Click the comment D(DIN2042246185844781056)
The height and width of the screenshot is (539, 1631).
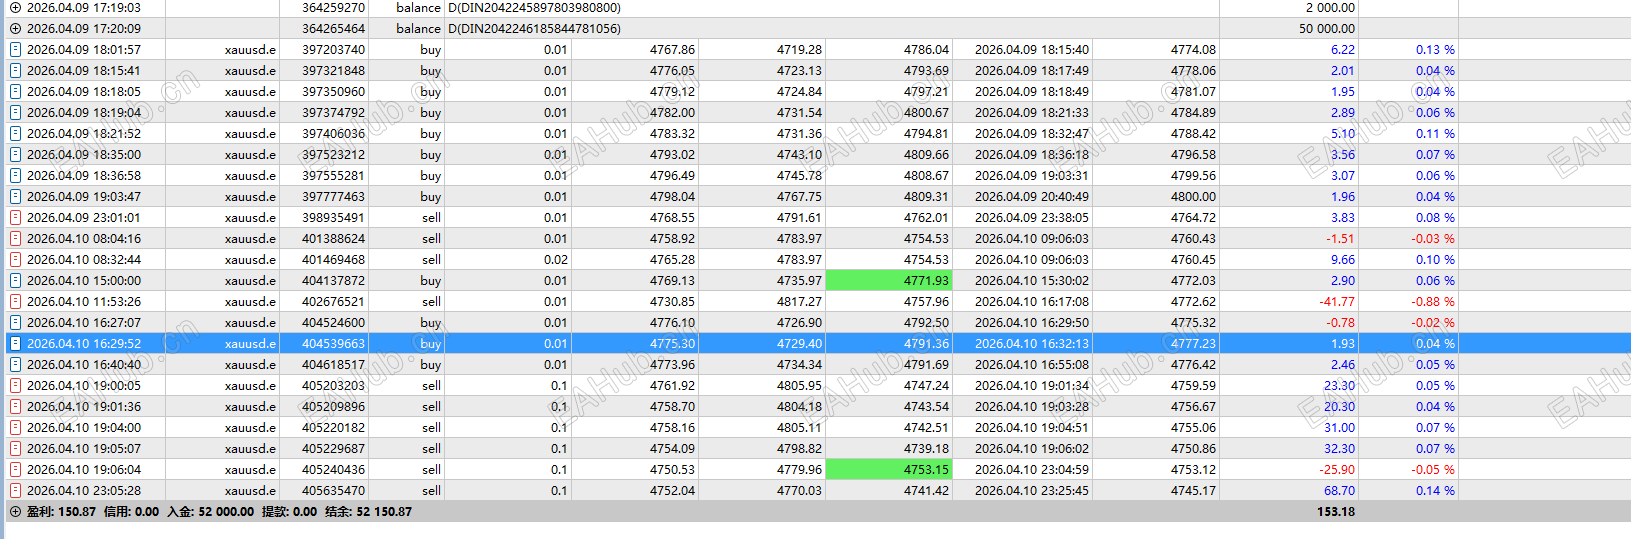(534, 28)
